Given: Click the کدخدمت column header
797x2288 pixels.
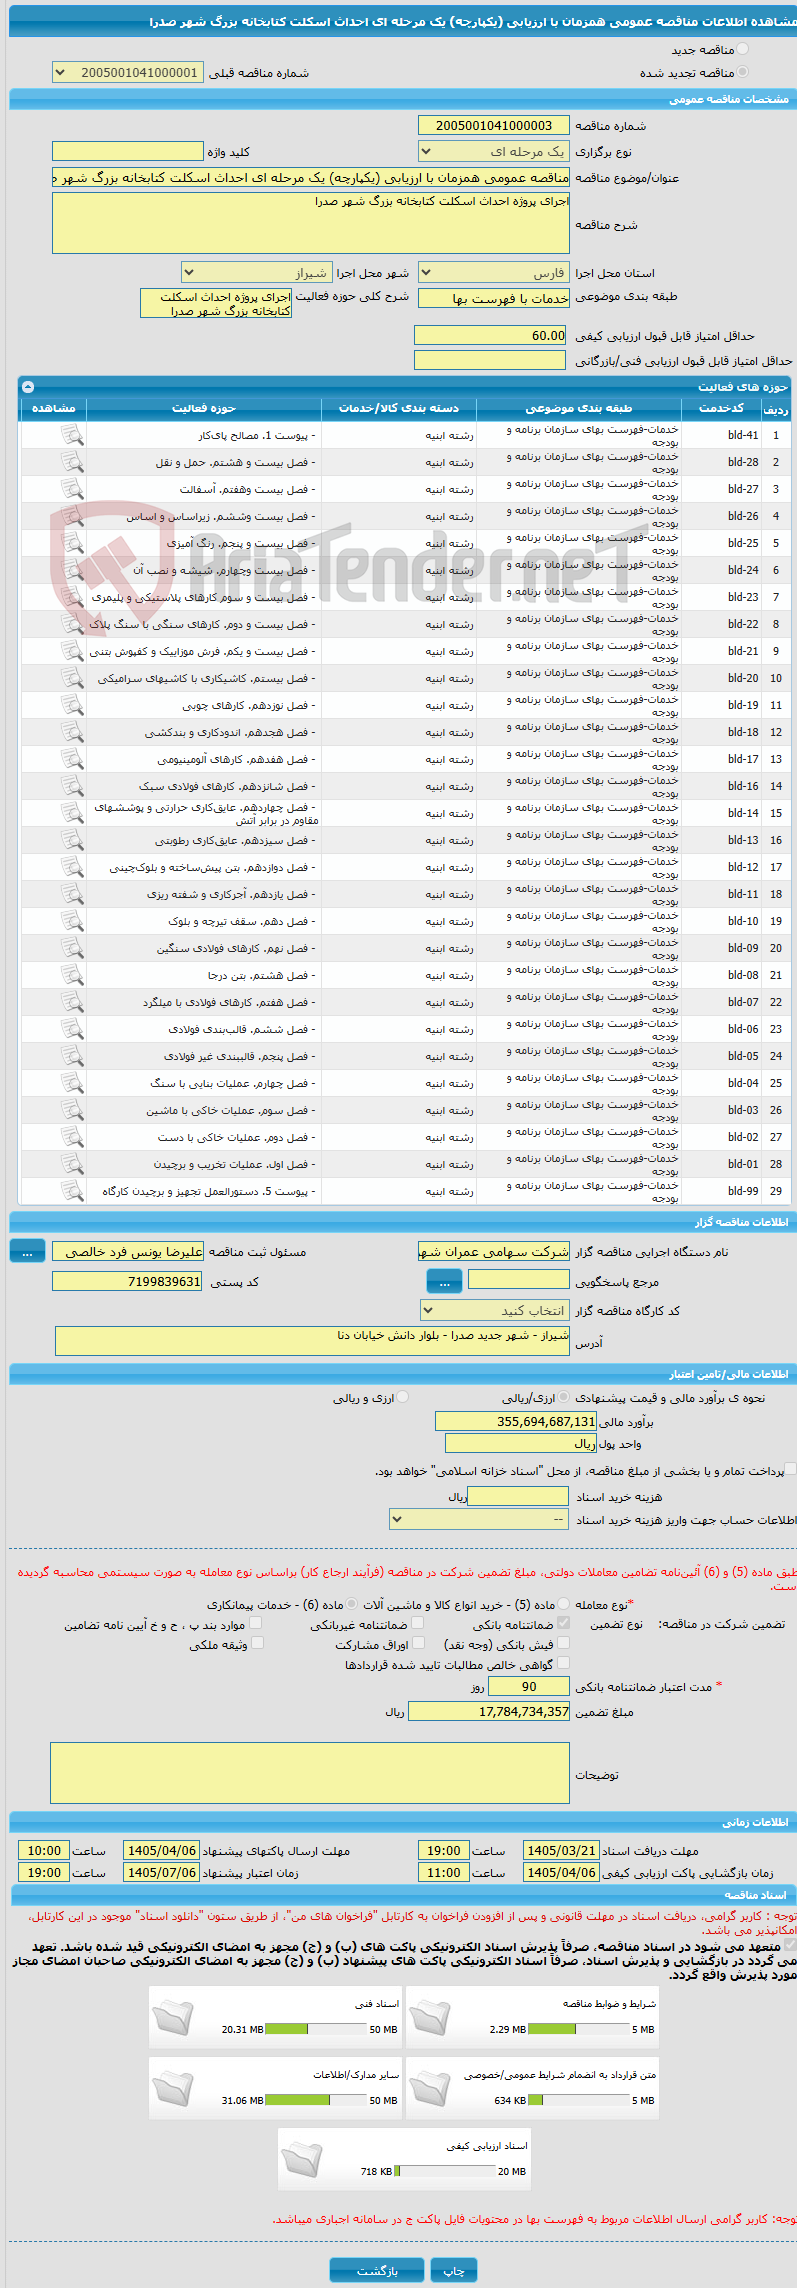Looking at the screenshot, I should point(721,408).
